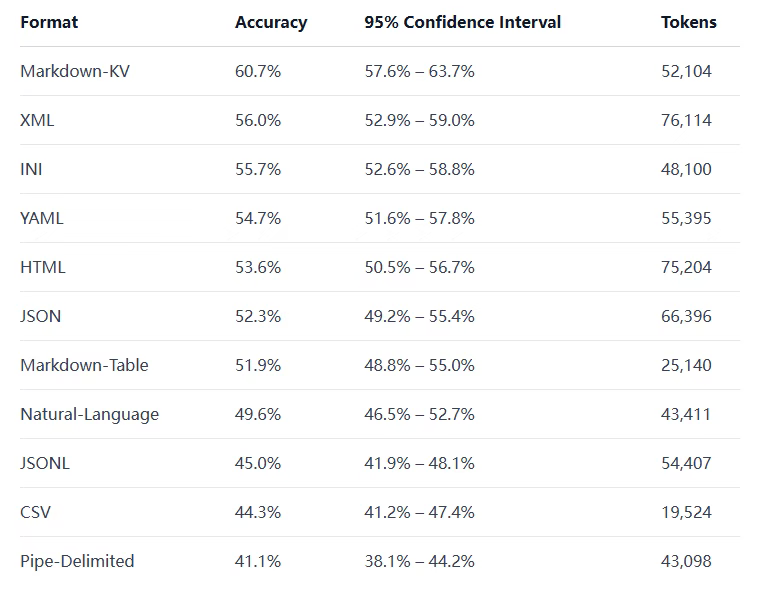
Task: Click the HTML row label
Action: (x=43, y=267)
